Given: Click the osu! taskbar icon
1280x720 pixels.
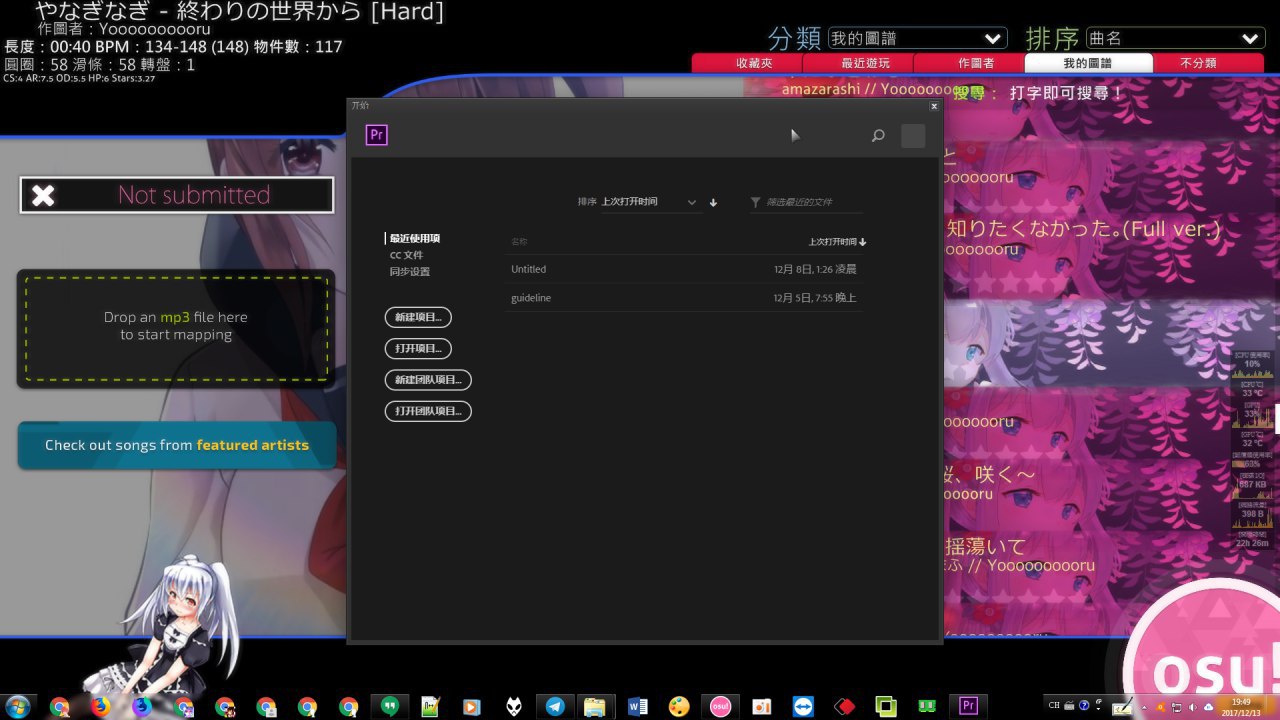Looking at the screenshot, I should tap(720, 706).
